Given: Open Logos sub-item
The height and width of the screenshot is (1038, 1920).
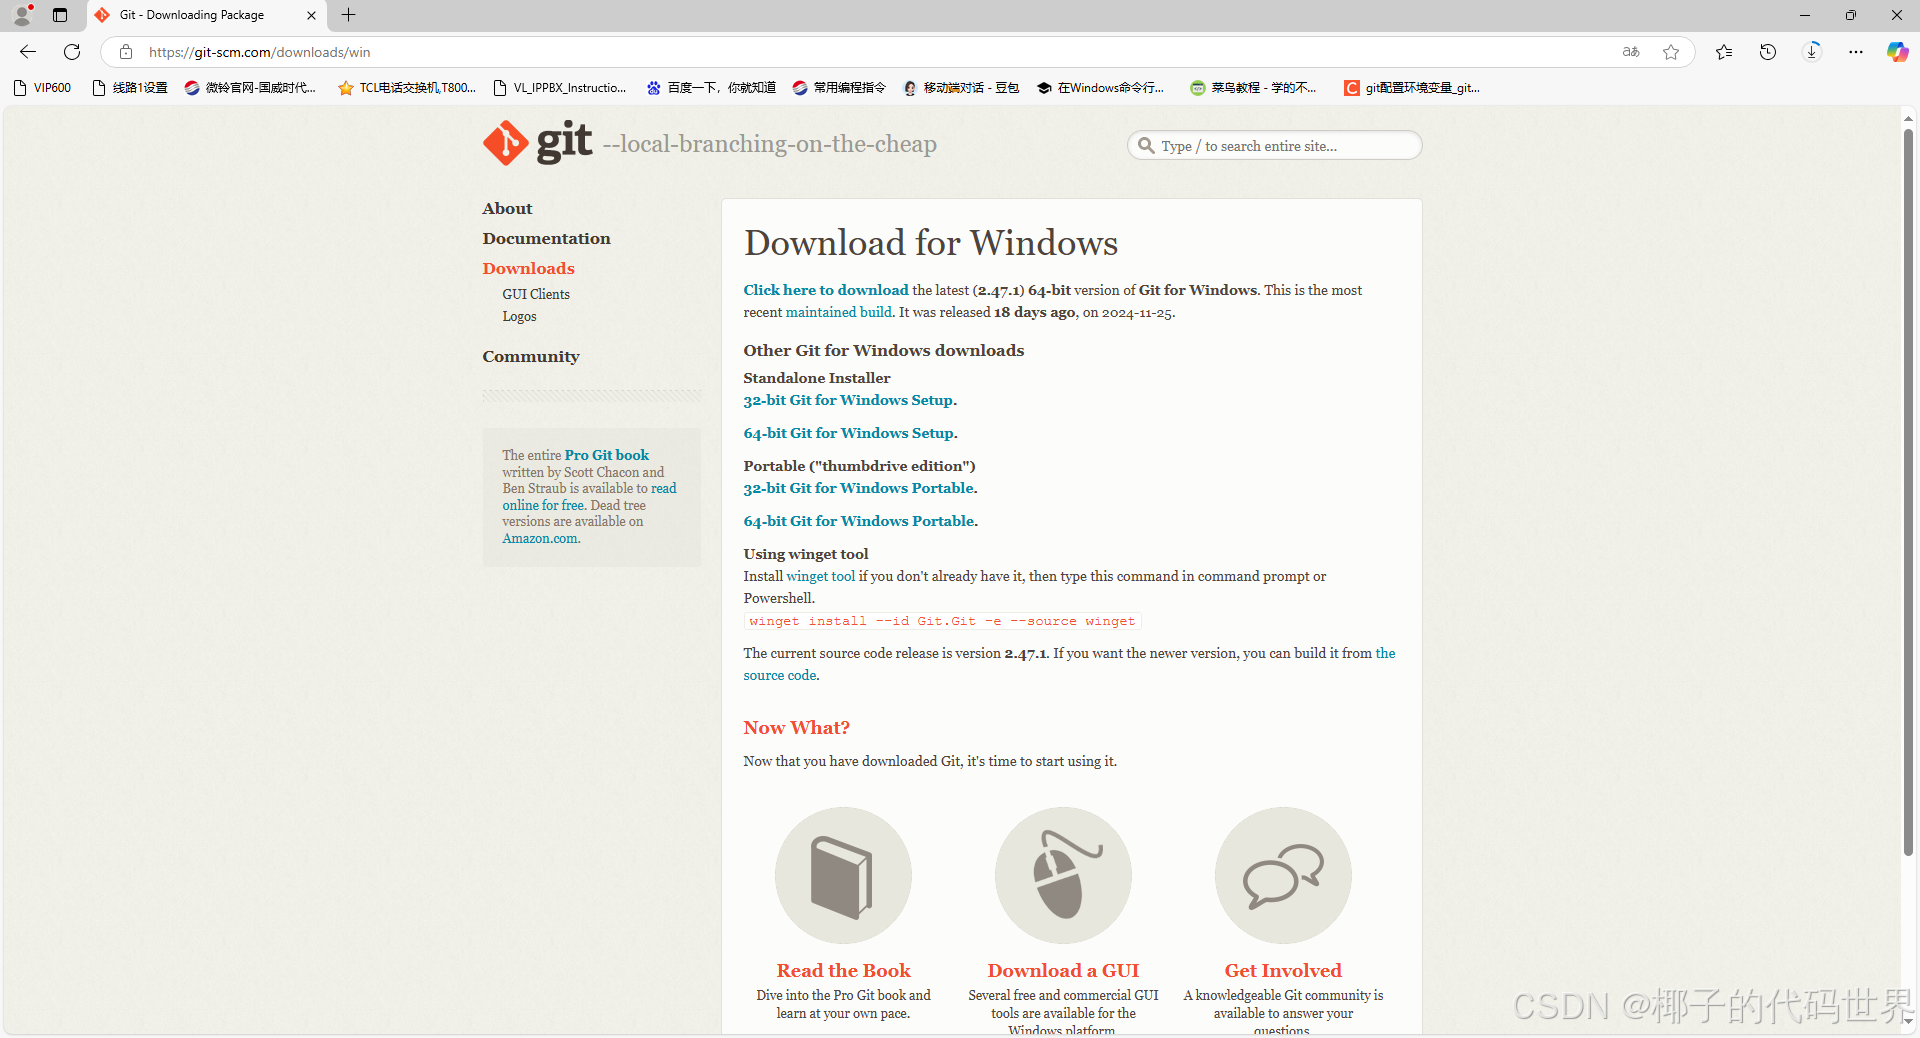Looking at the screenshot, I should [519, 316].
